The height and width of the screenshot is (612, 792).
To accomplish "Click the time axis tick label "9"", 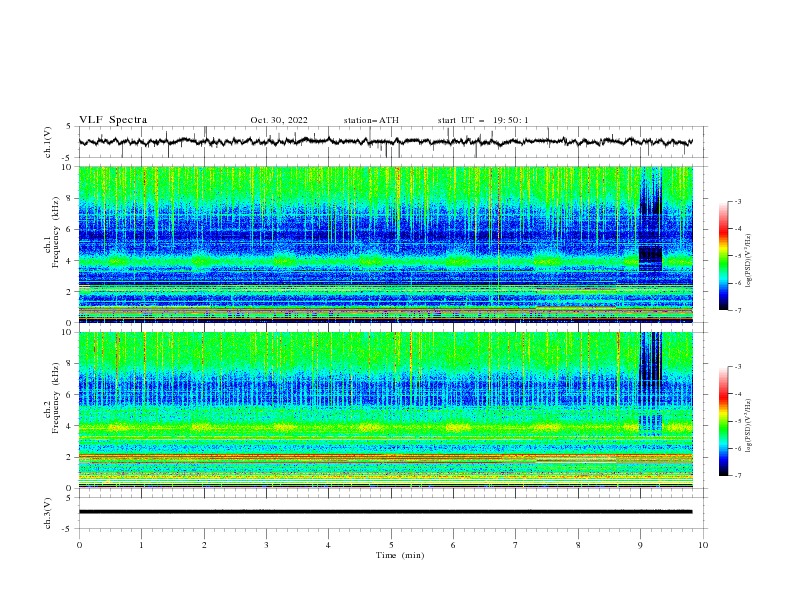I will [640, 545].
